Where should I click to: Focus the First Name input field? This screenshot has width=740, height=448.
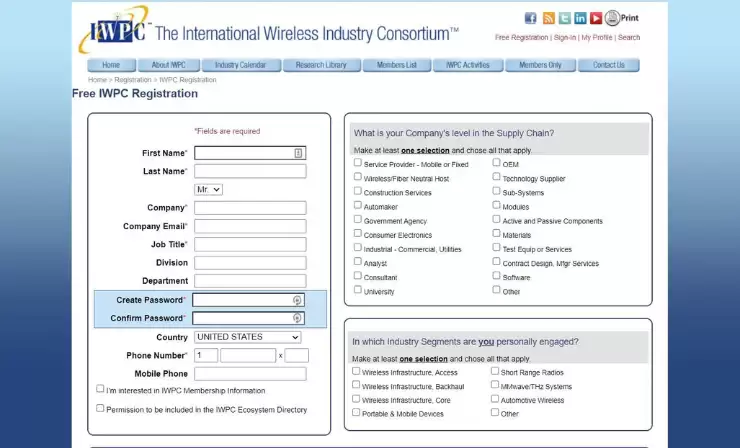pyautogui.click(x=250, y=153)
